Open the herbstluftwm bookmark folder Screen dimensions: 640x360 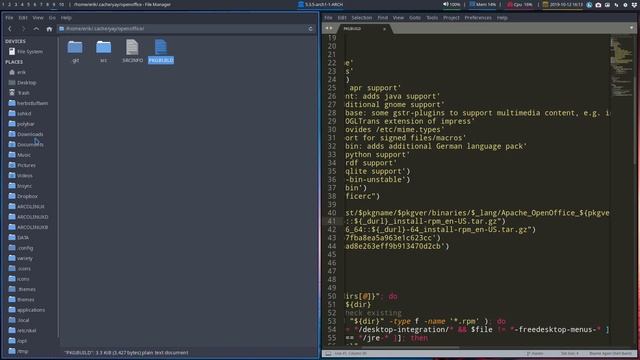click(x=29, y=103)
